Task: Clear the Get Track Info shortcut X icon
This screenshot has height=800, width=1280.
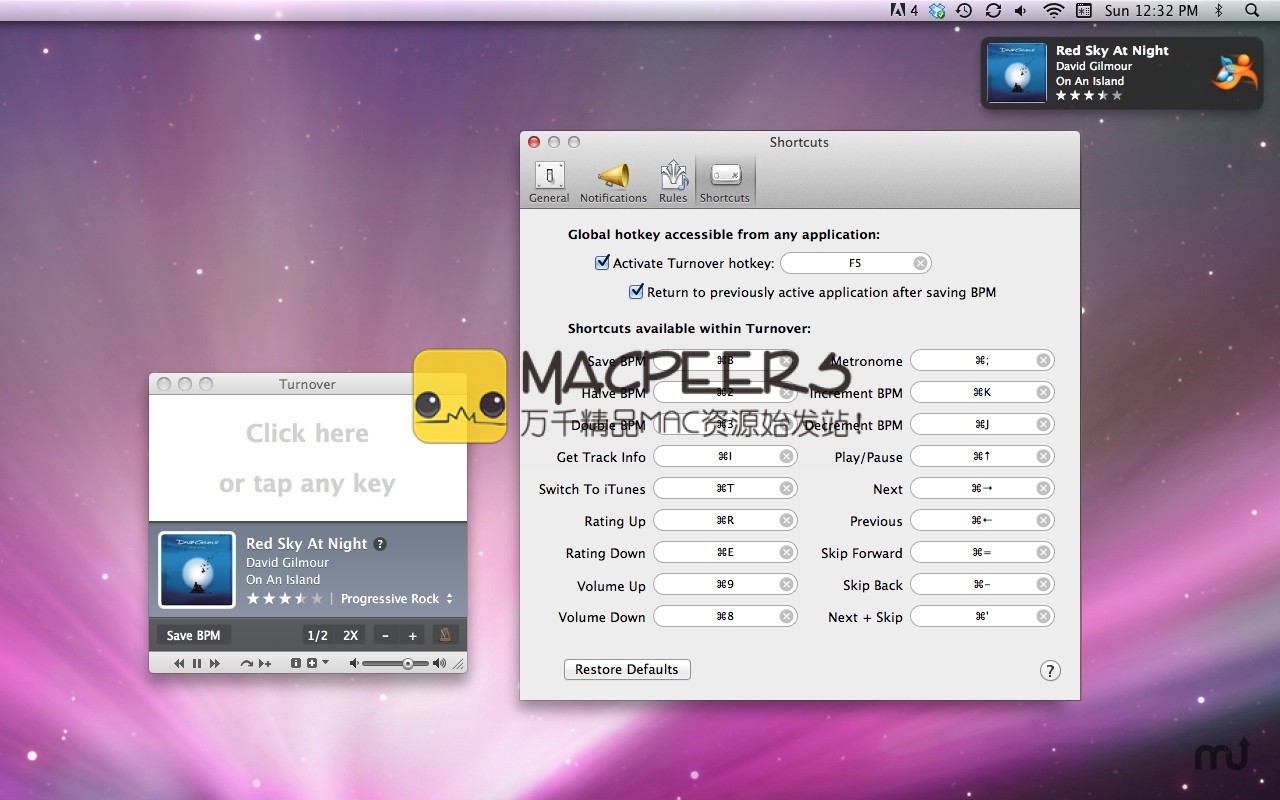Action: point(787,457)
